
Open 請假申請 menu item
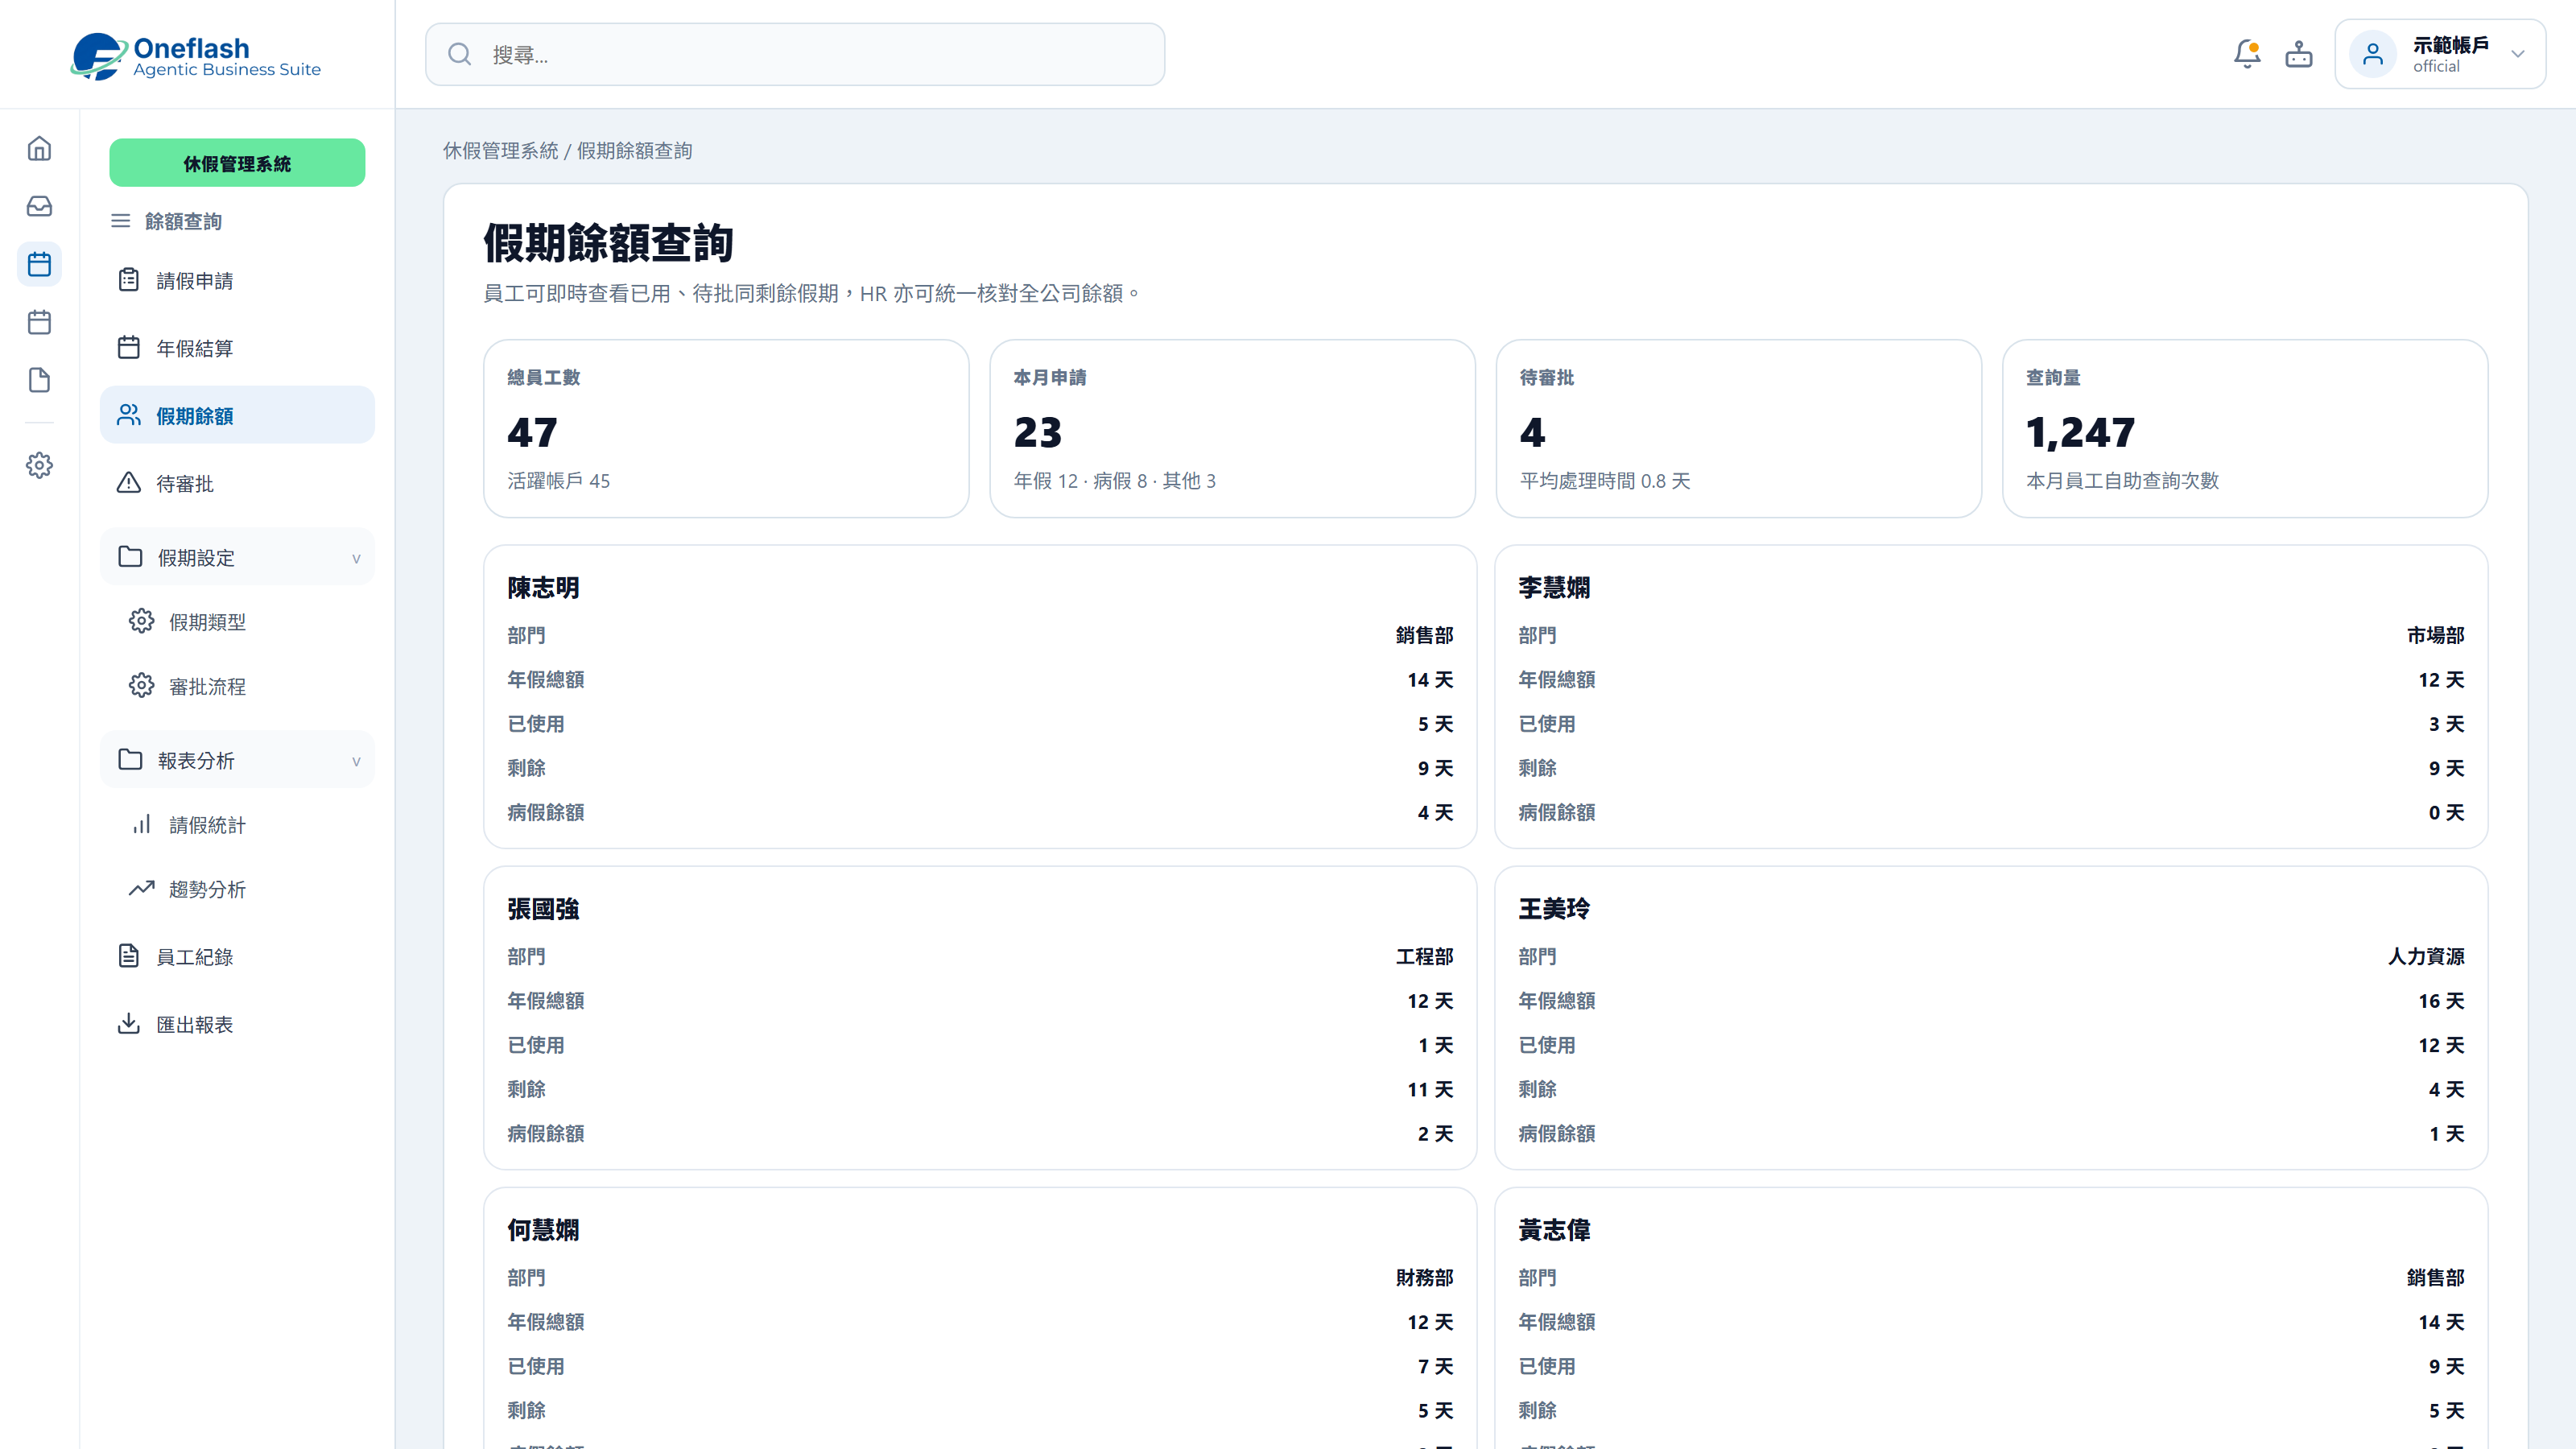point(237,281)
